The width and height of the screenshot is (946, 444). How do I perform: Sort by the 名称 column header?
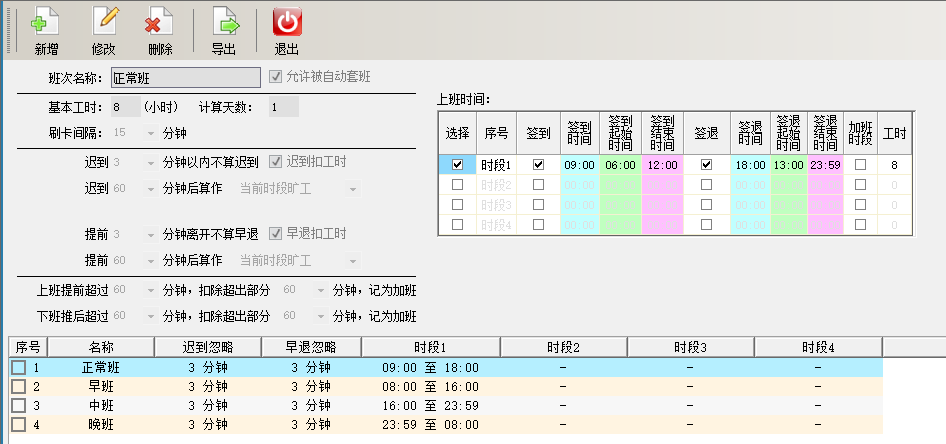(101, 347)
